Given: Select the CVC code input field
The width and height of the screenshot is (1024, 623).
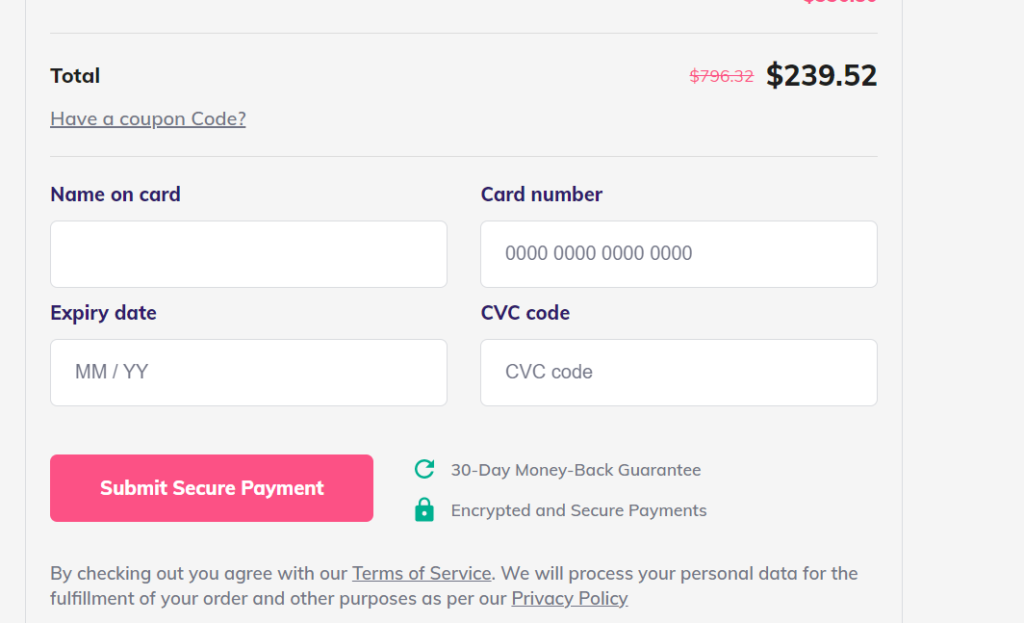Looking at the screenshot, I should point(679,372).
